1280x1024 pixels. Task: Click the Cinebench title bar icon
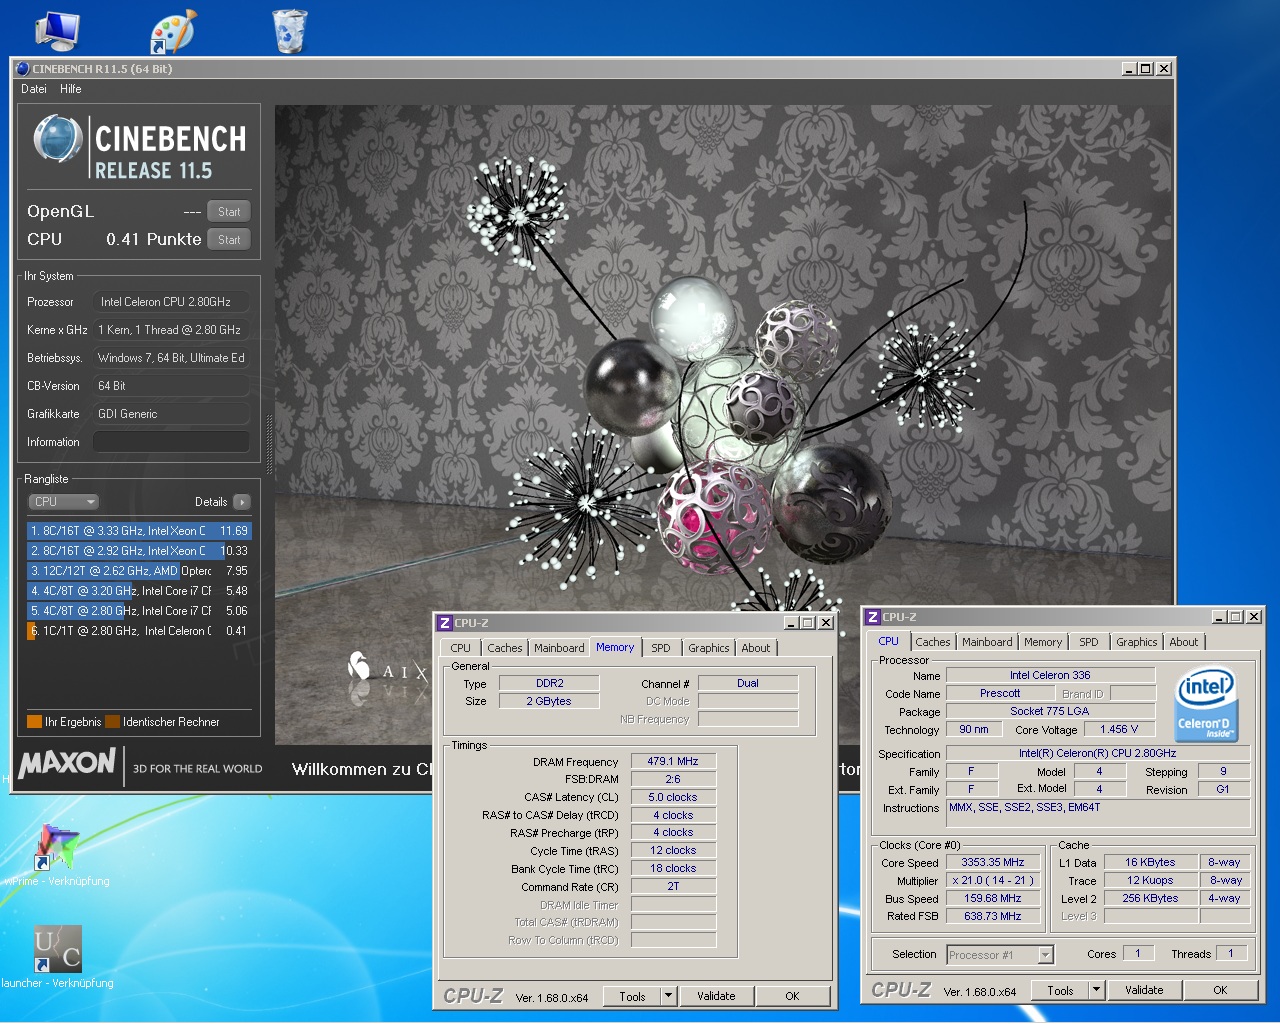22,69
